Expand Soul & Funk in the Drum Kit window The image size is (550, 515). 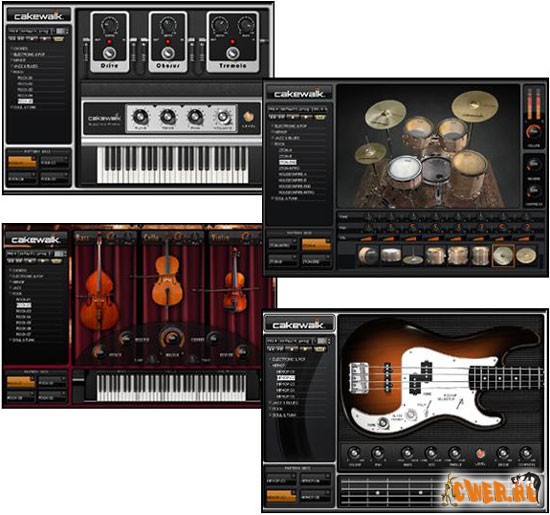coord(285,198)
